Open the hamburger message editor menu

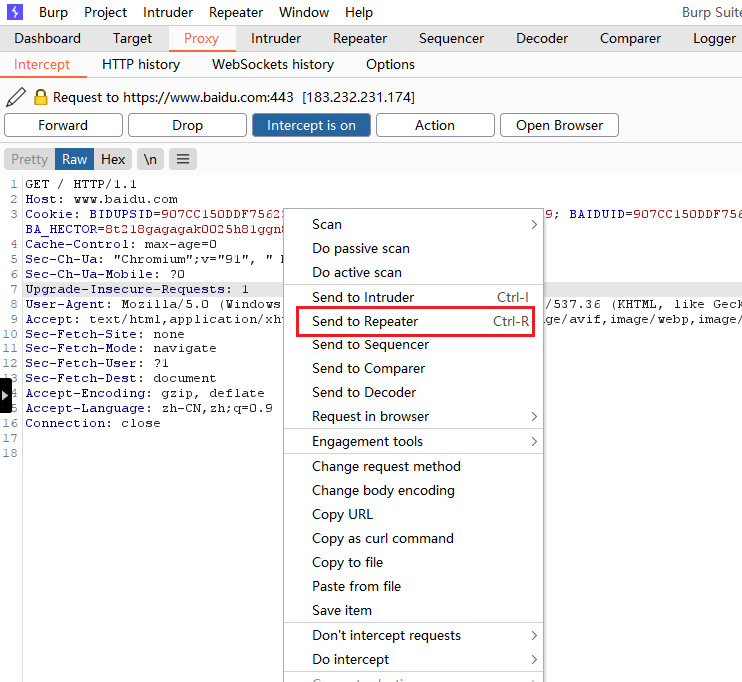pyautogui.click(x=183, y=159)
